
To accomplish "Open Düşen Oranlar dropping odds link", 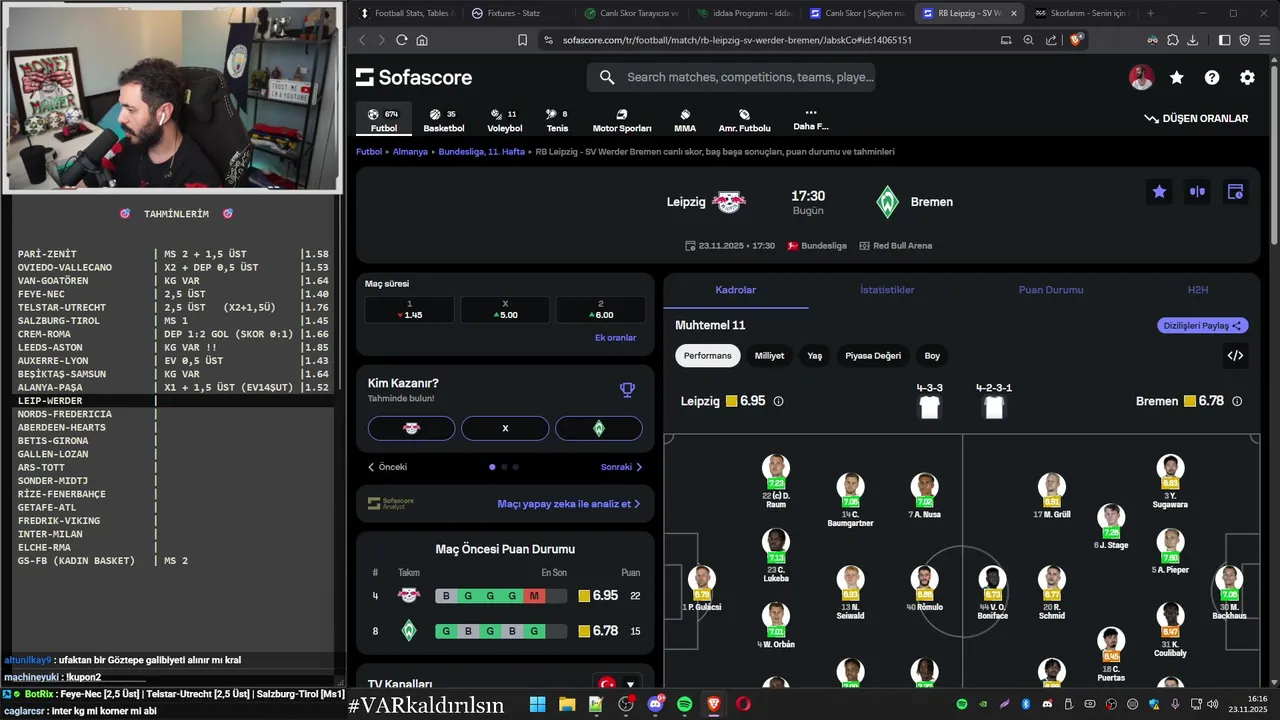I will [x=1196, y=118].
